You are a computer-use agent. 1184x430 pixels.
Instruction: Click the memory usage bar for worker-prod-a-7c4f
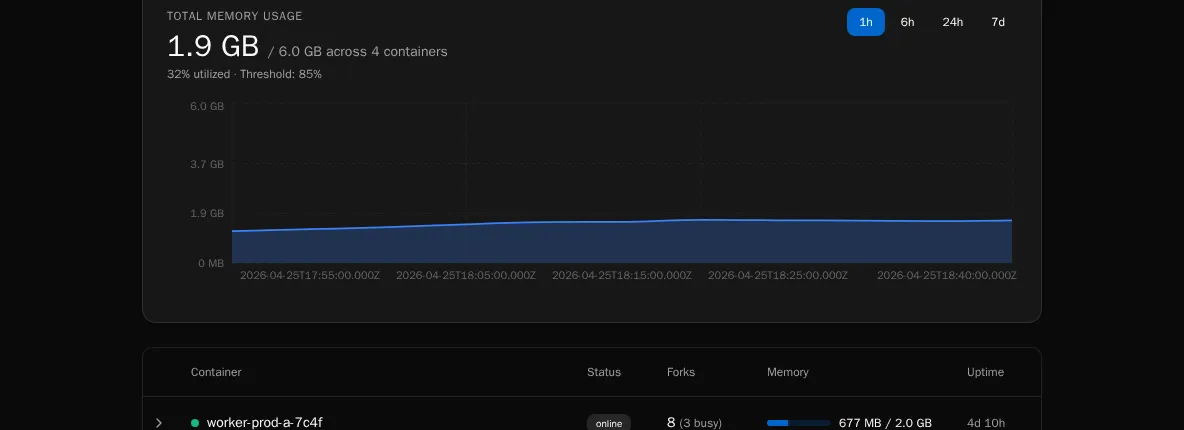coord(798,423)
